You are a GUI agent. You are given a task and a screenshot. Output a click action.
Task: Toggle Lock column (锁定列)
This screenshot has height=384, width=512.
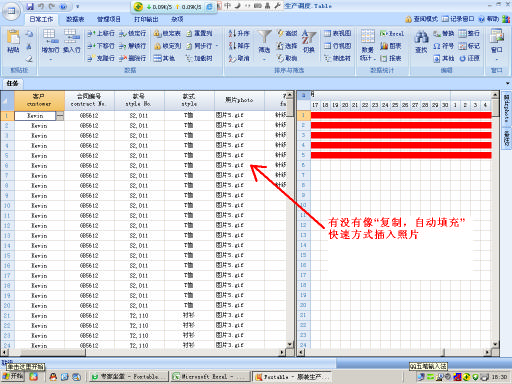157,46
